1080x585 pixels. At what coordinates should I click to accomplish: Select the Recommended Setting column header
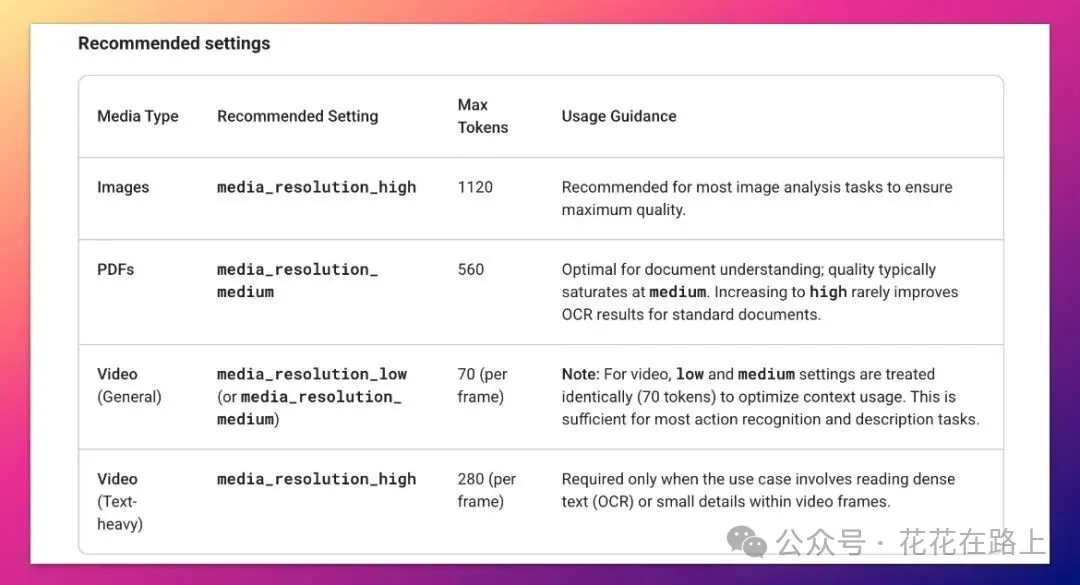tap(297, 116)
